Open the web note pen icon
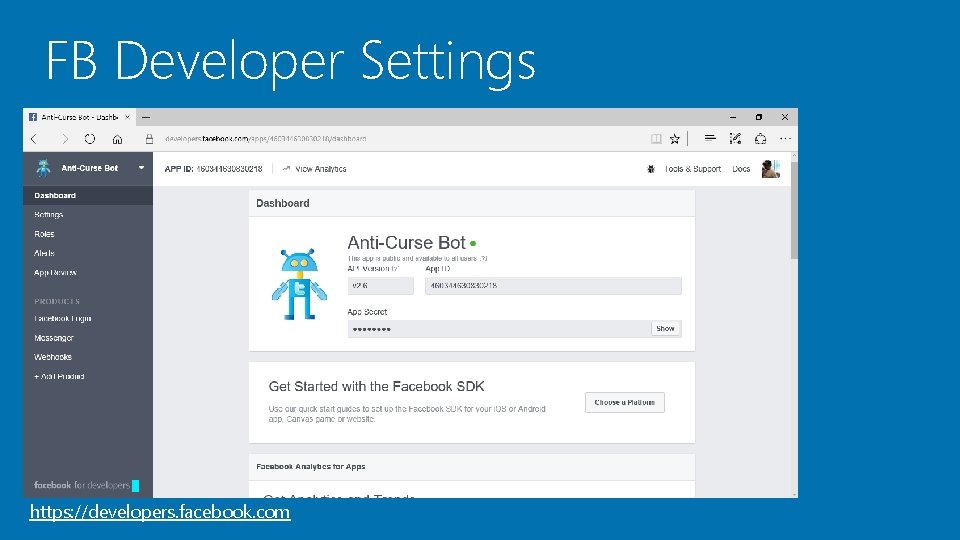The height and width of the screenshot is (540, 960). (x=735, y=139)
